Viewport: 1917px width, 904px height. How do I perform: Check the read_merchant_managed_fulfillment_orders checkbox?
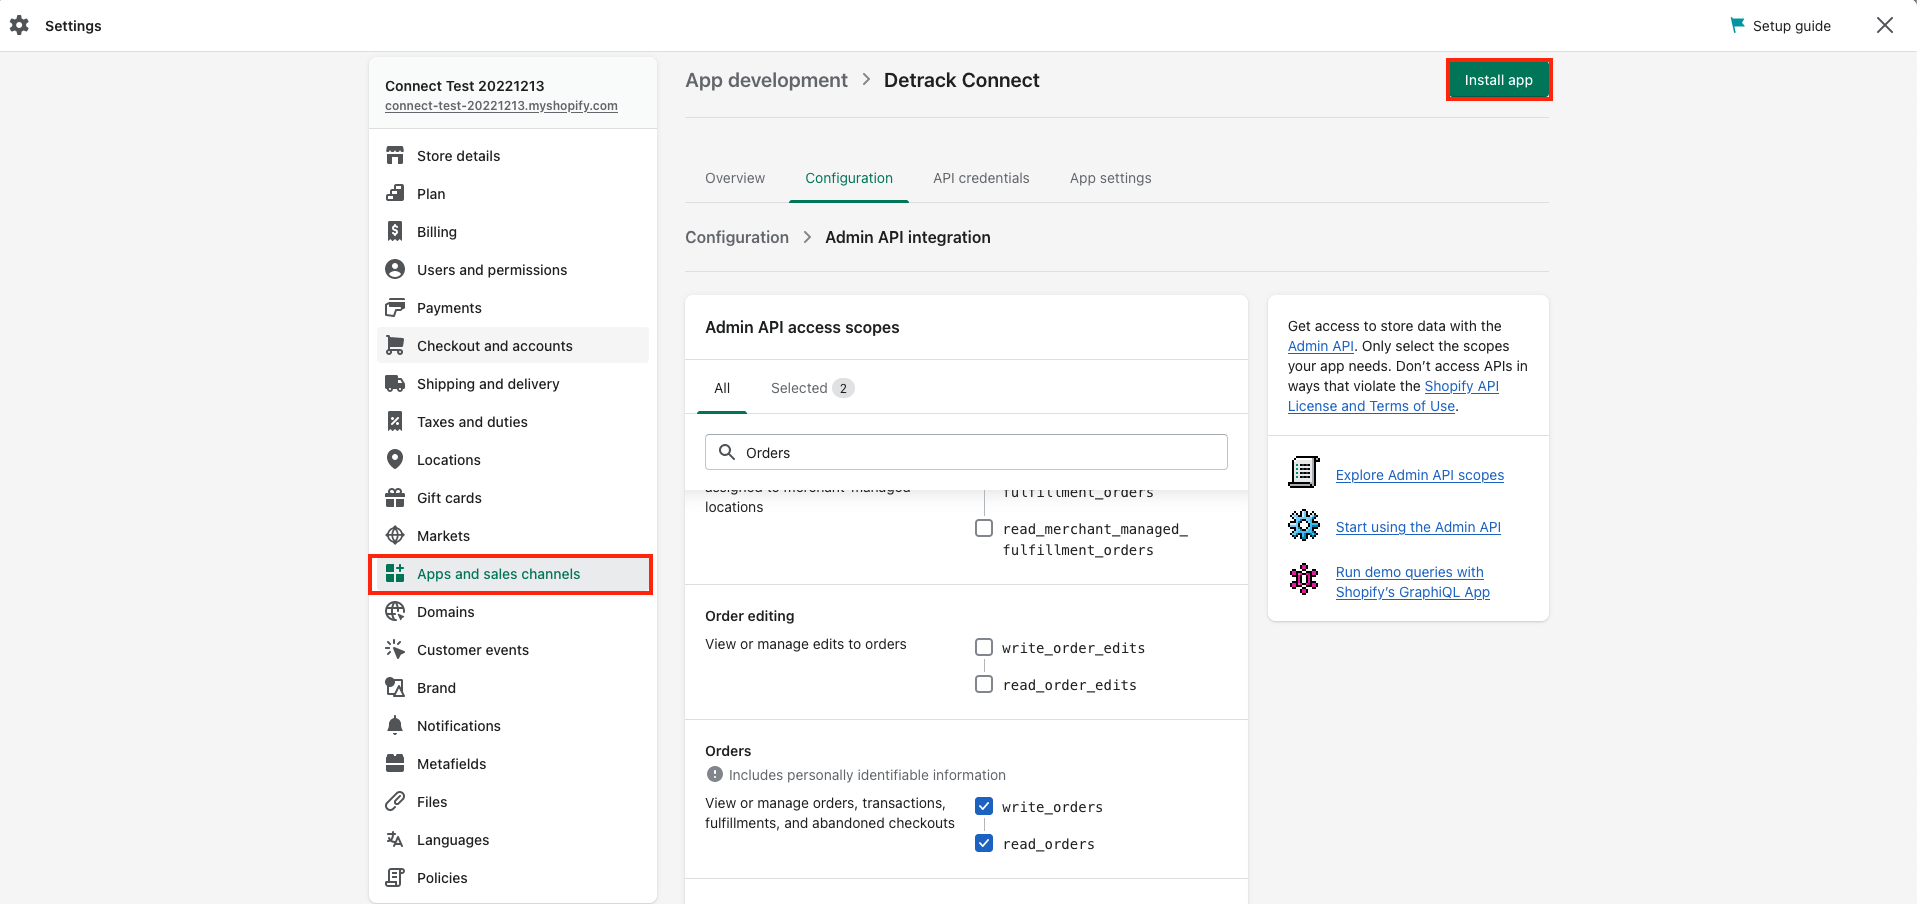click(984, 528)
